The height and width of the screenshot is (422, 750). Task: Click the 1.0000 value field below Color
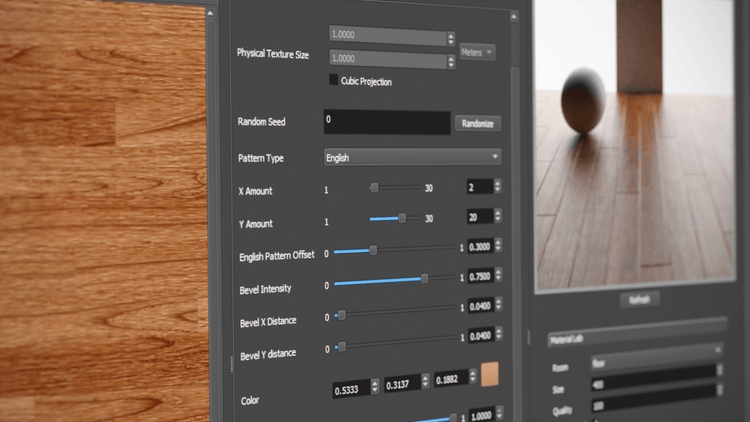(x=483, y=415)
